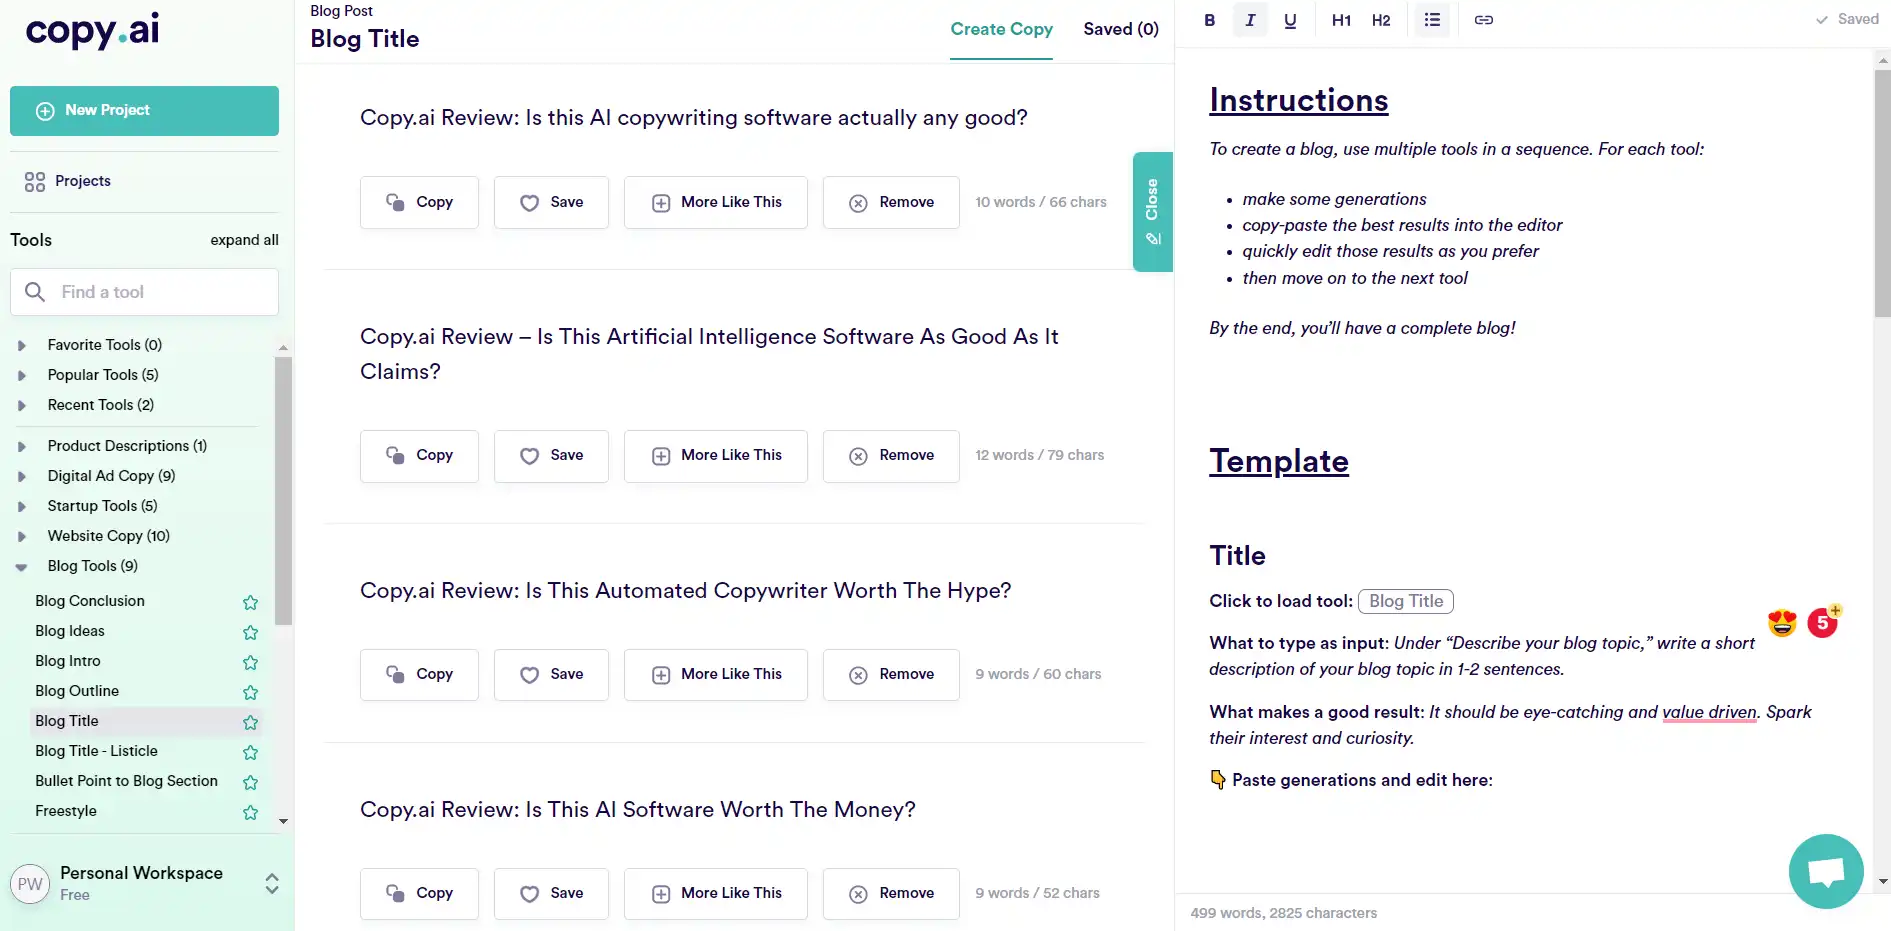Open Blog Outline tool

(77, 691)
